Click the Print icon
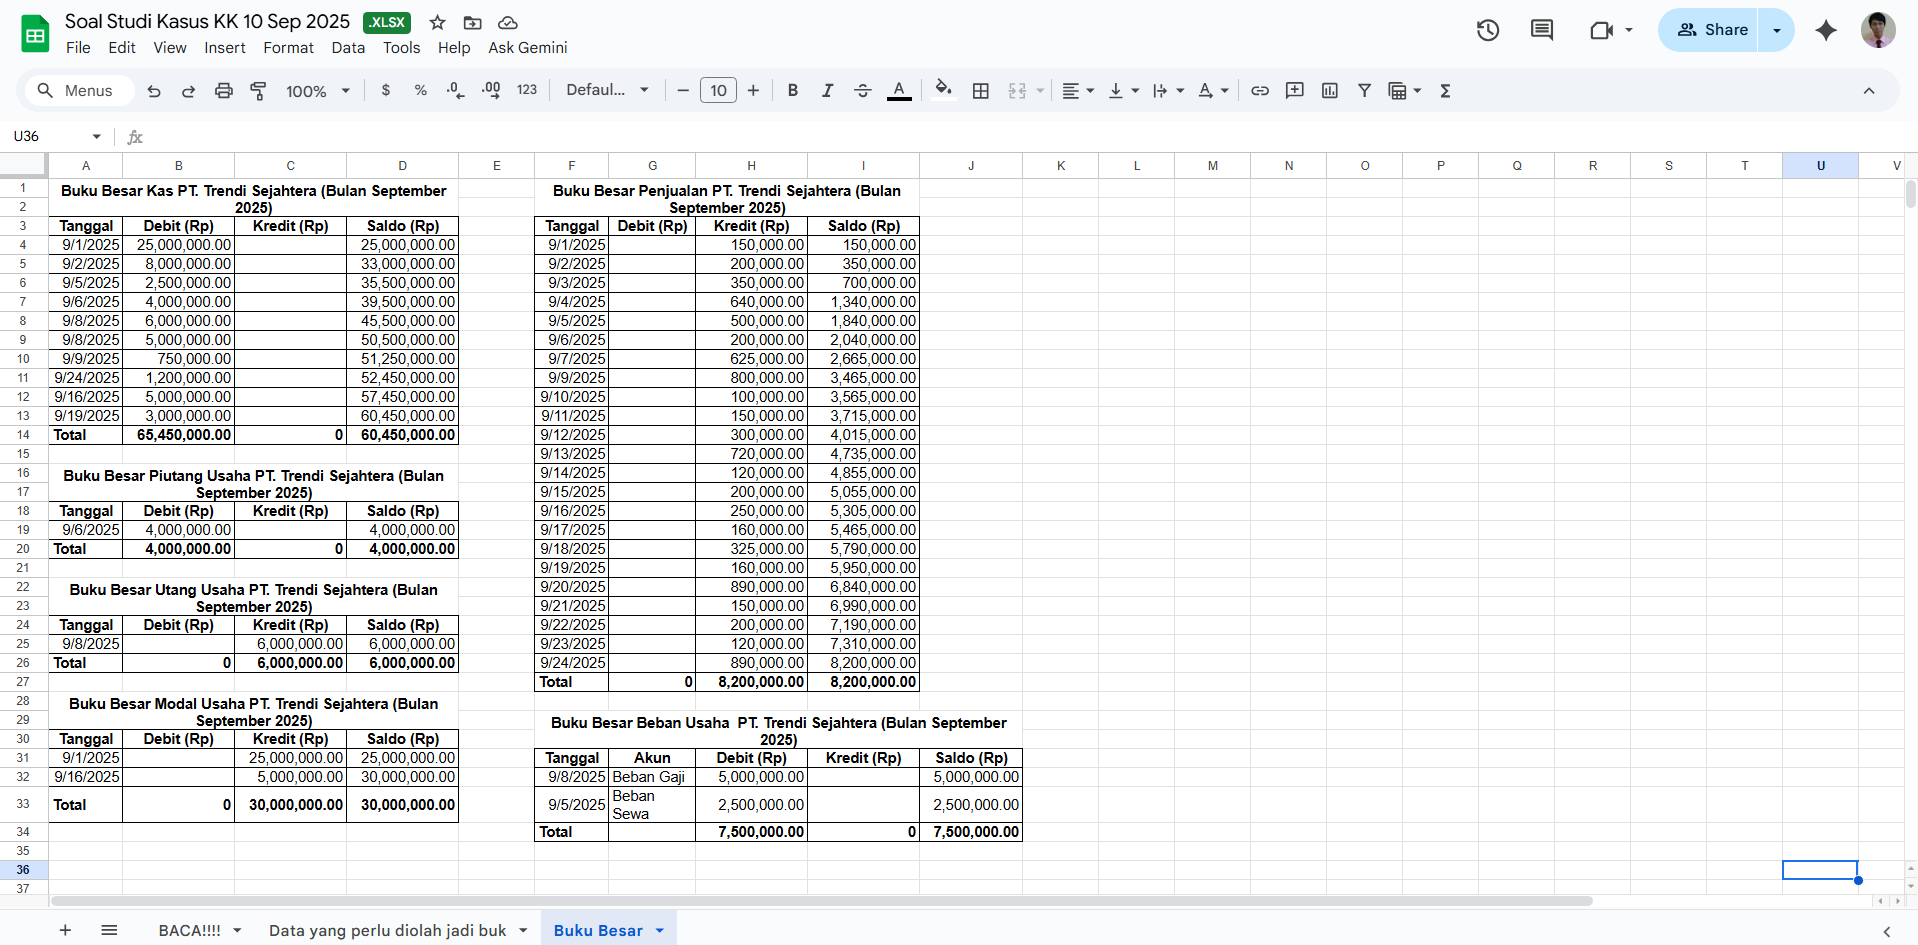 [223, 91]
